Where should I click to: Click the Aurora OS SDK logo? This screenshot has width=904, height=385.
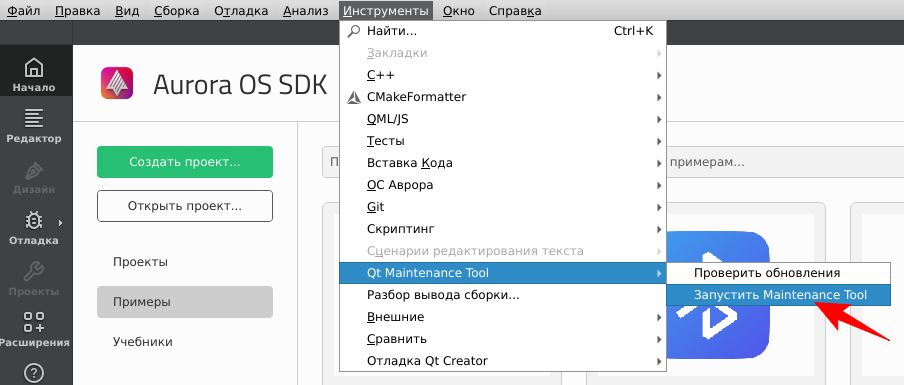117,84
